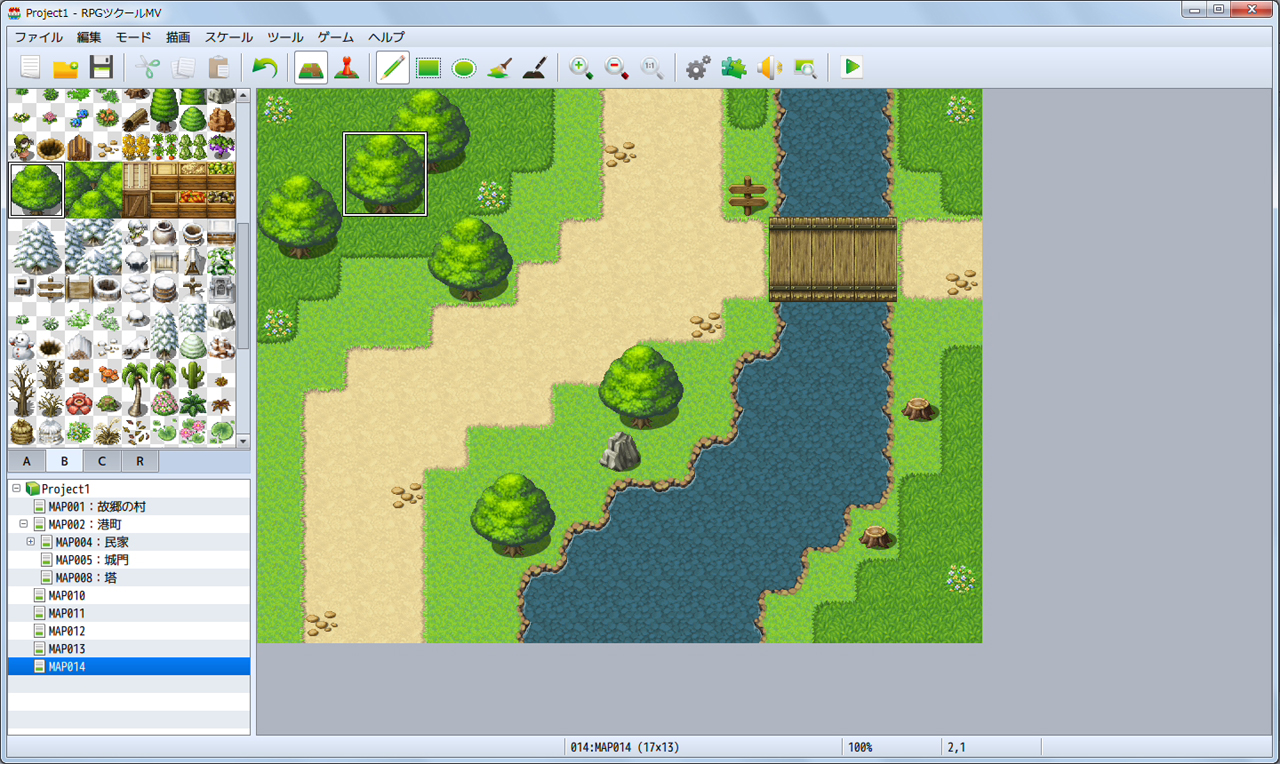Choose the Rectangle drawing tool
The image size is (1280, 764).
click(429, 68)
